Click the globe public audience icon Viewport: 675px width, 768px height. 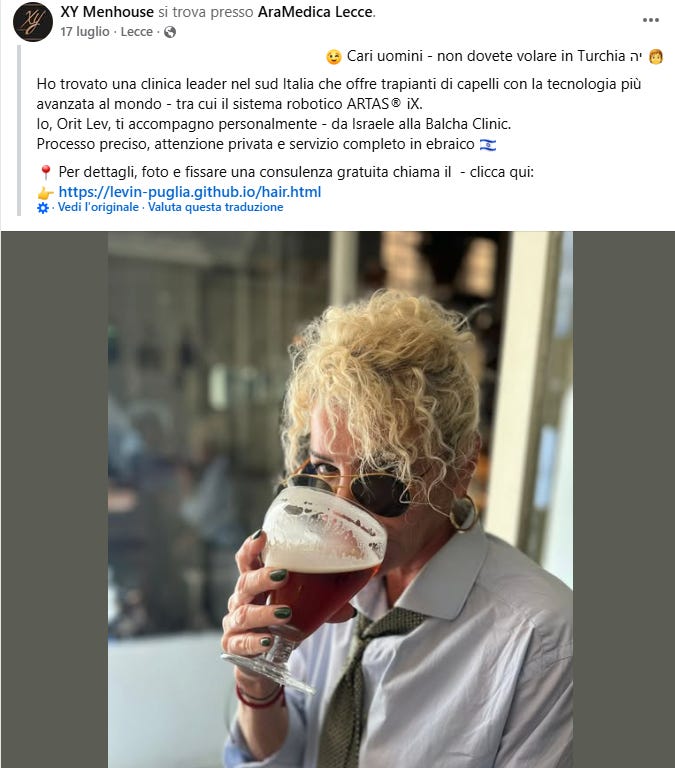point(170,32)
